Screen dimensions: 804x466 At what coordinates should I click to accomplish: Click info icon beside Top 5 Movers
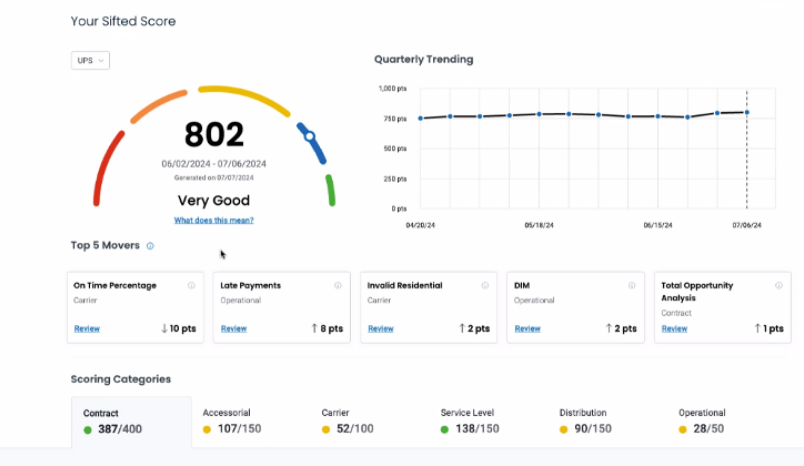[x=150, y=245]
